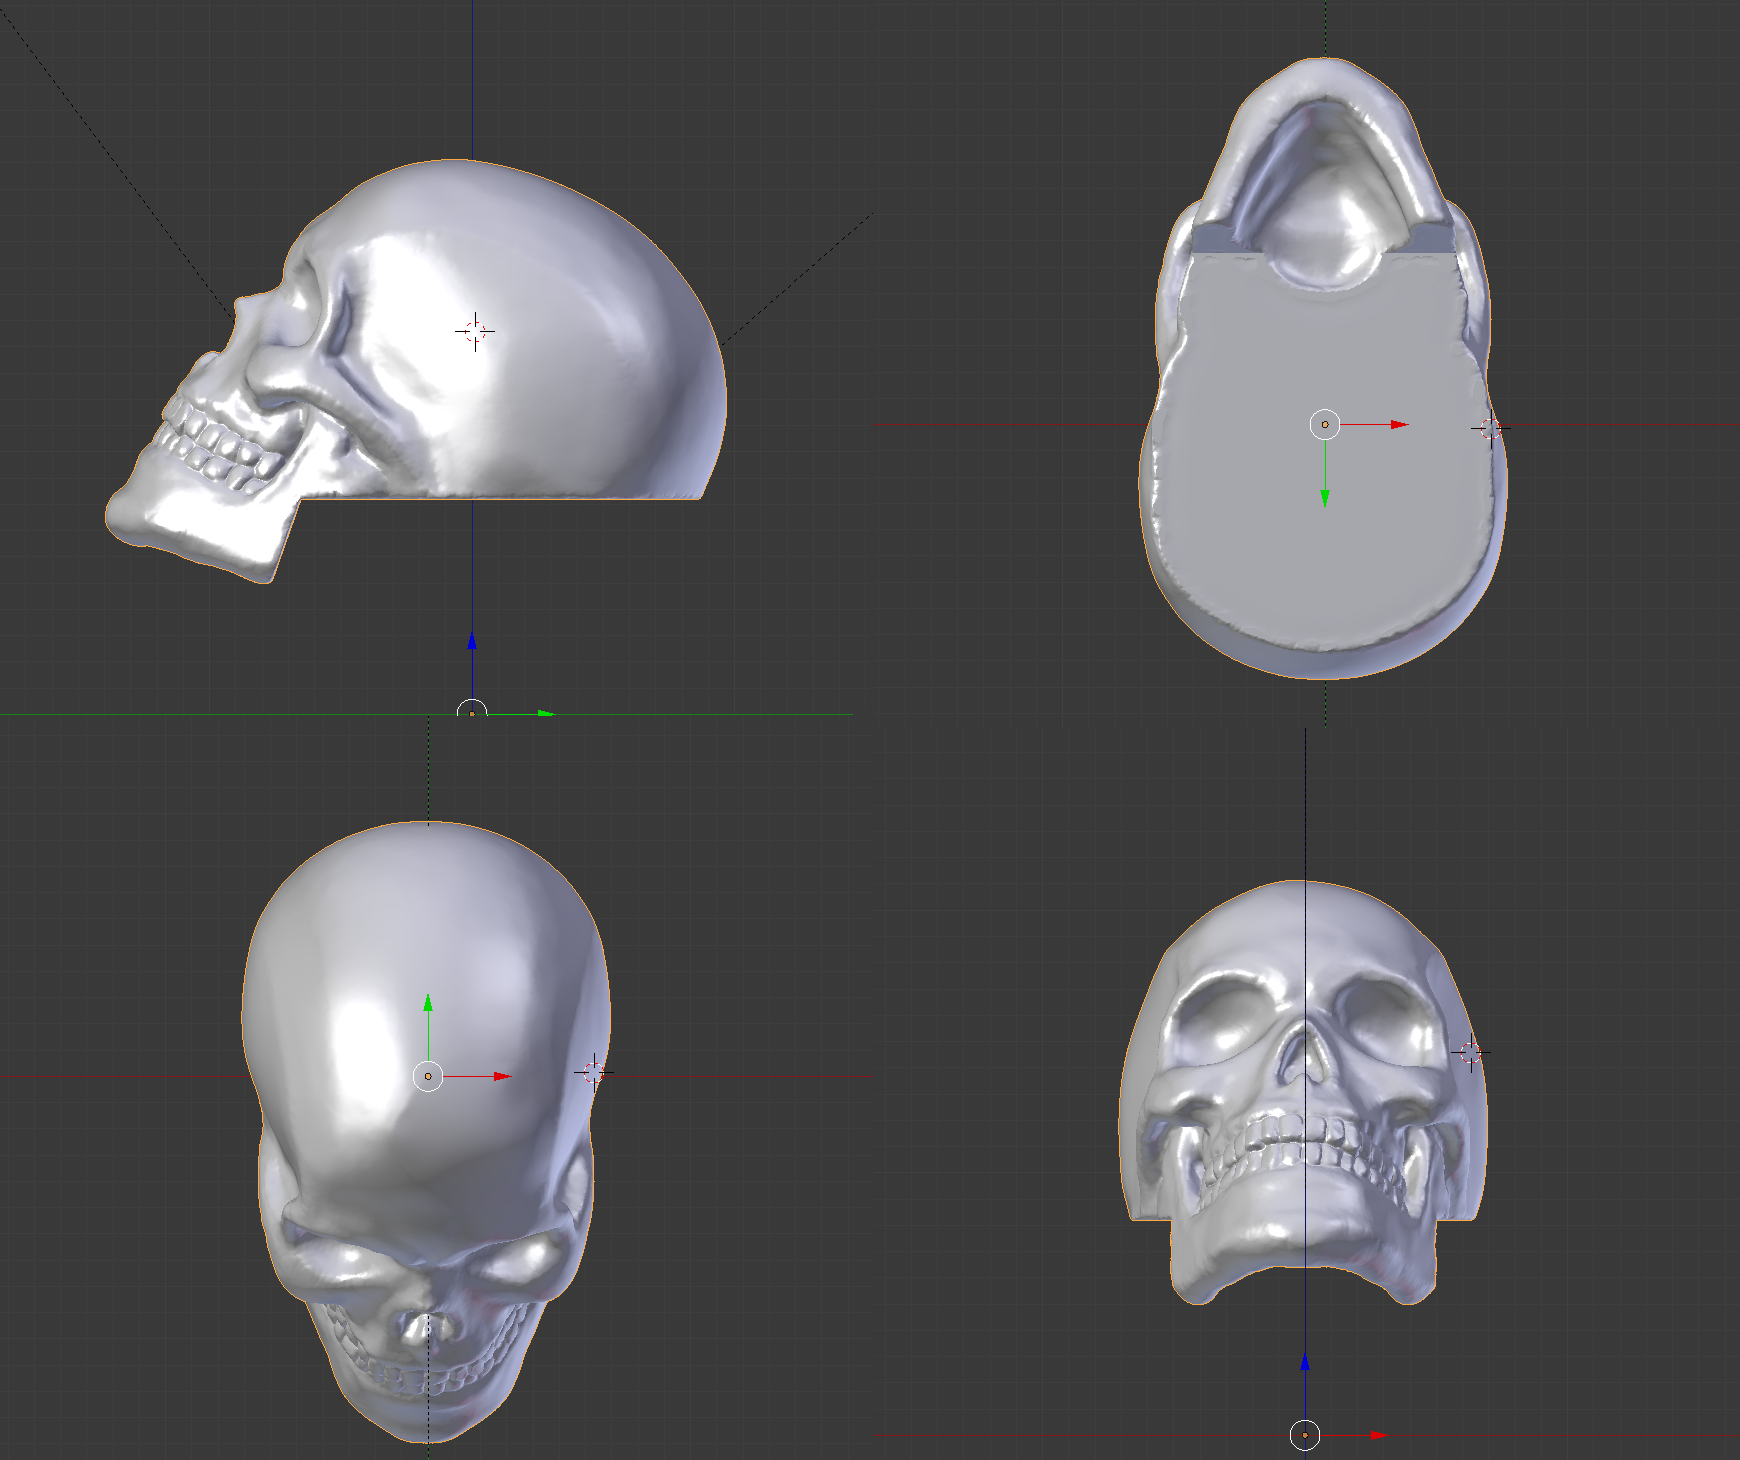Click the object origin circle in the top view
Viewport: 1740px width, 1460px height.
pos(1325,424)
